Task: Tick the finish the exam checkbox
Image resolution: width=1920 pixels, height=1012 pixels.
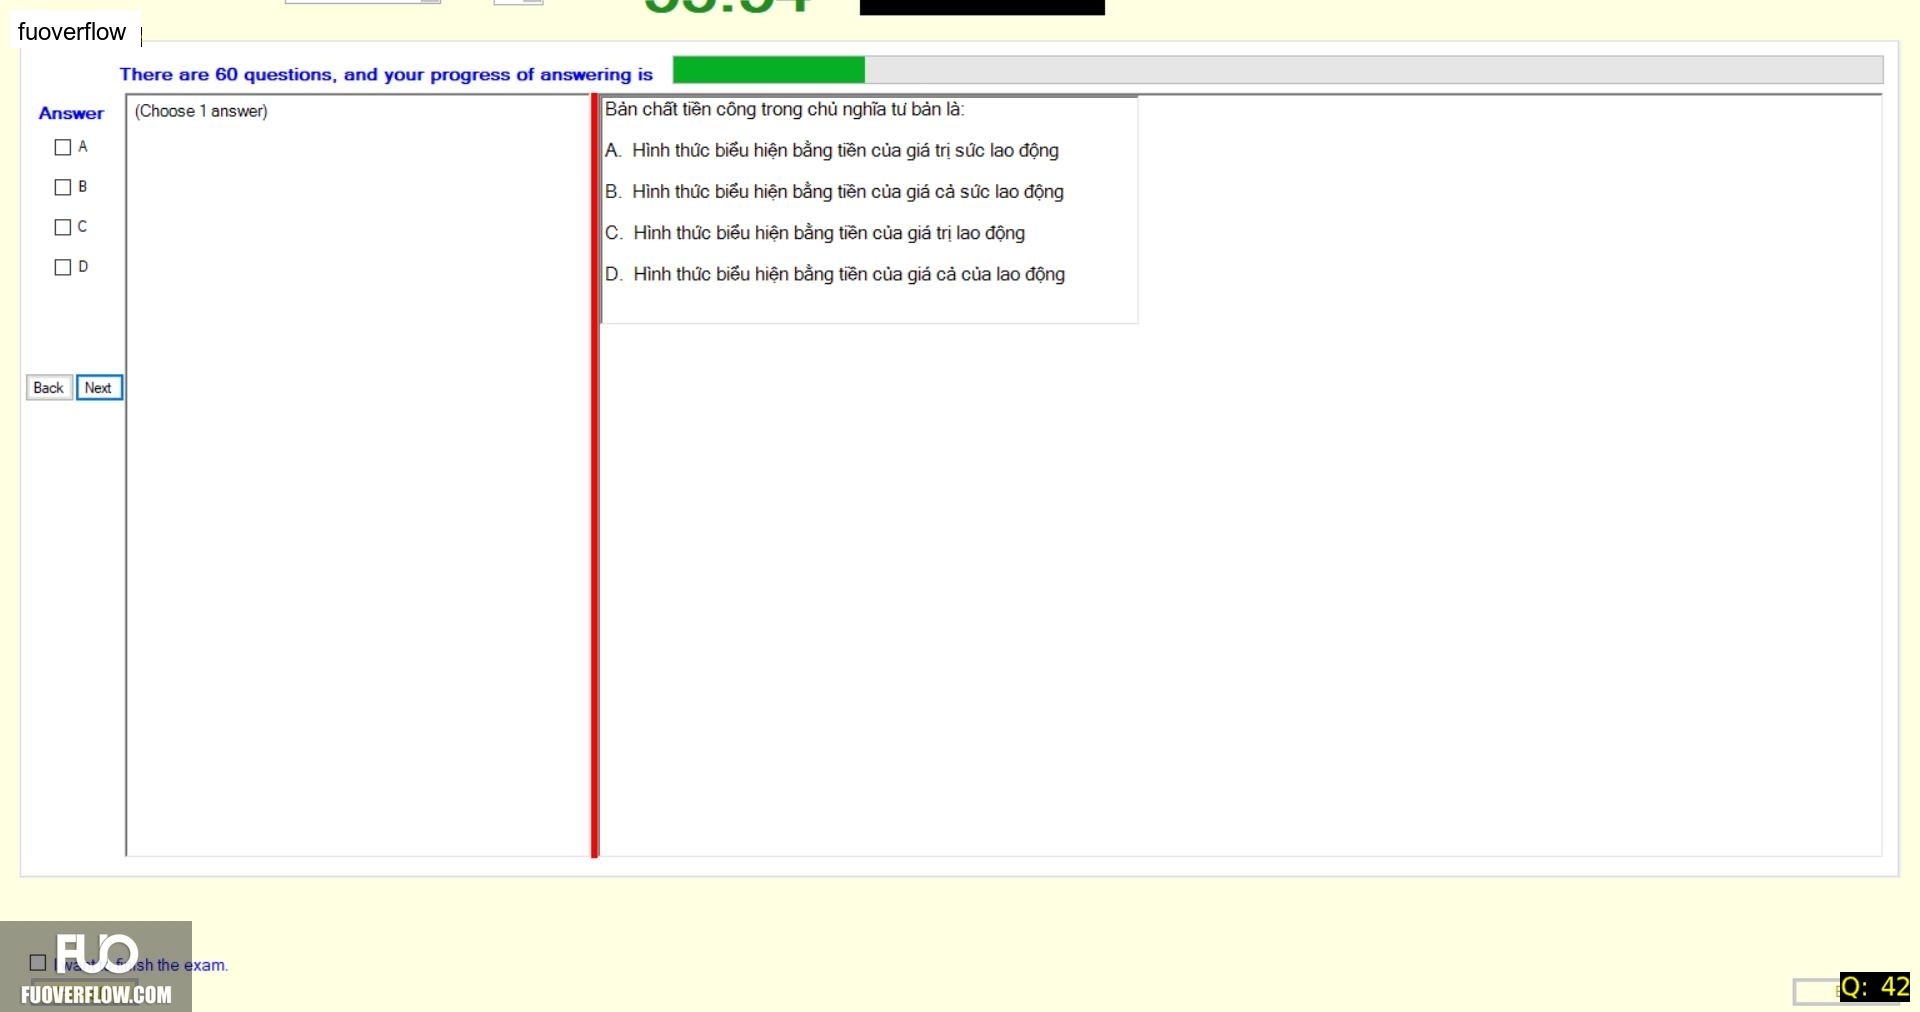Action: pyautogui.click(x=38, y=963)
